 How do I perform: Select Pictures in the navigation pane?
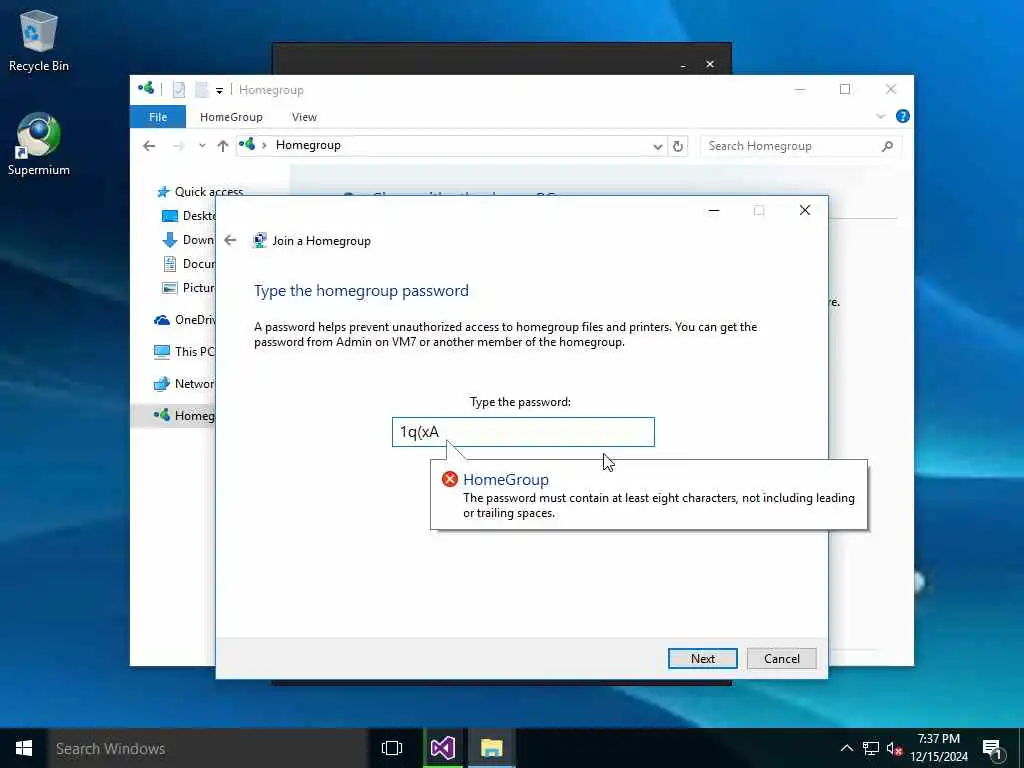click(x=188, y=288)
